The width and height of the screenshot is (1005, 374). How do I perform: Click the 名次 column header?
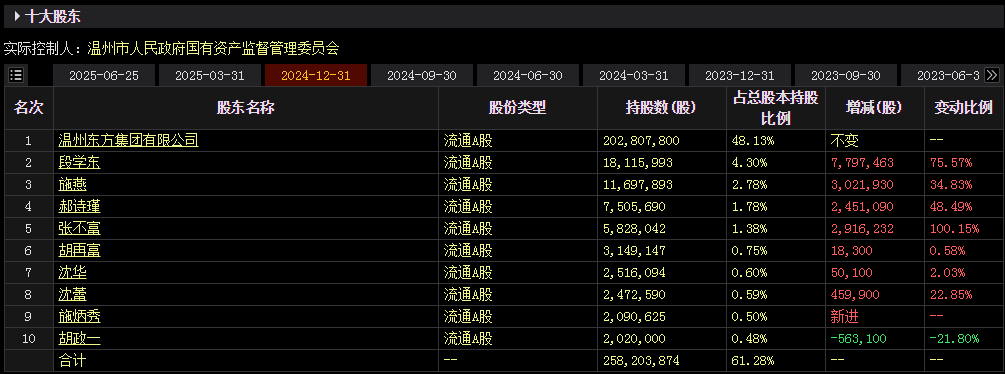[x=29, y=108]
